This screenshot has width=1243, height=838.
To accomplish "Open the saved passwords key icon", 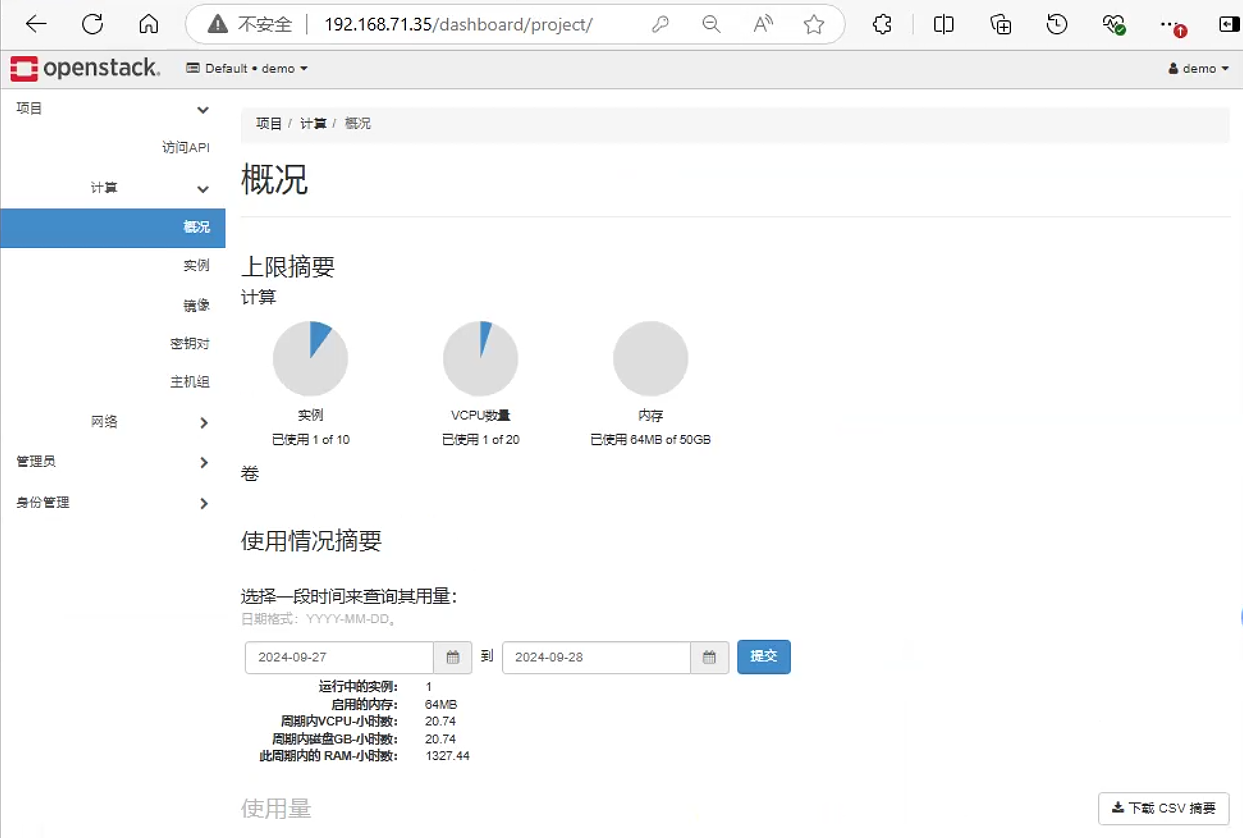I will (660, 25).
